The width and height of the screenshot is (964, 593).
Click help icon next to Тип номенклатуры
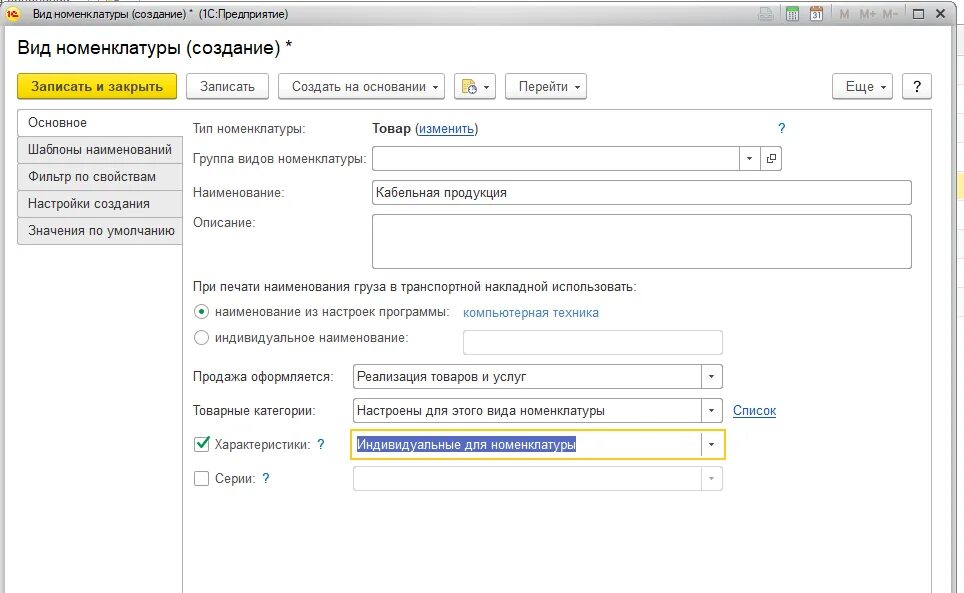point(781,128)
